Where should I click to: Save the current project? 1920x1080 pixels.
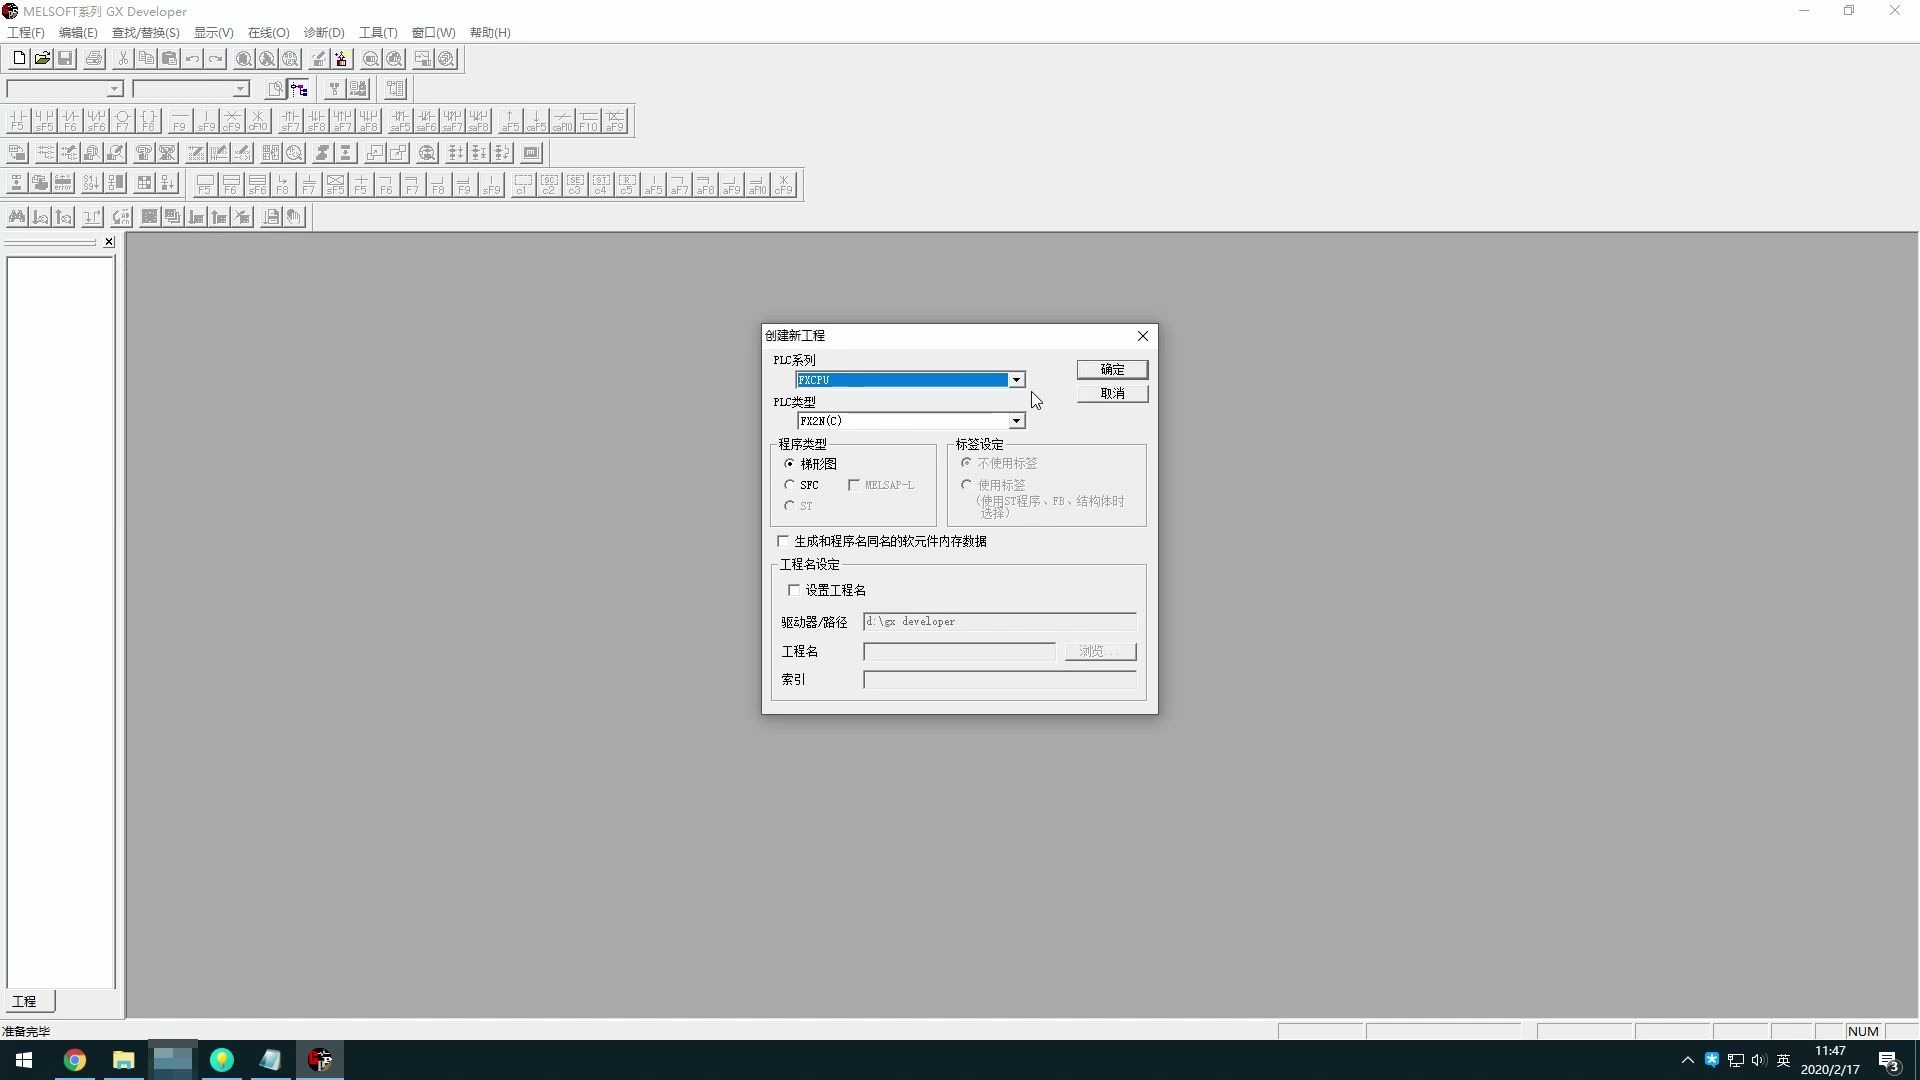tap(65, 58)
